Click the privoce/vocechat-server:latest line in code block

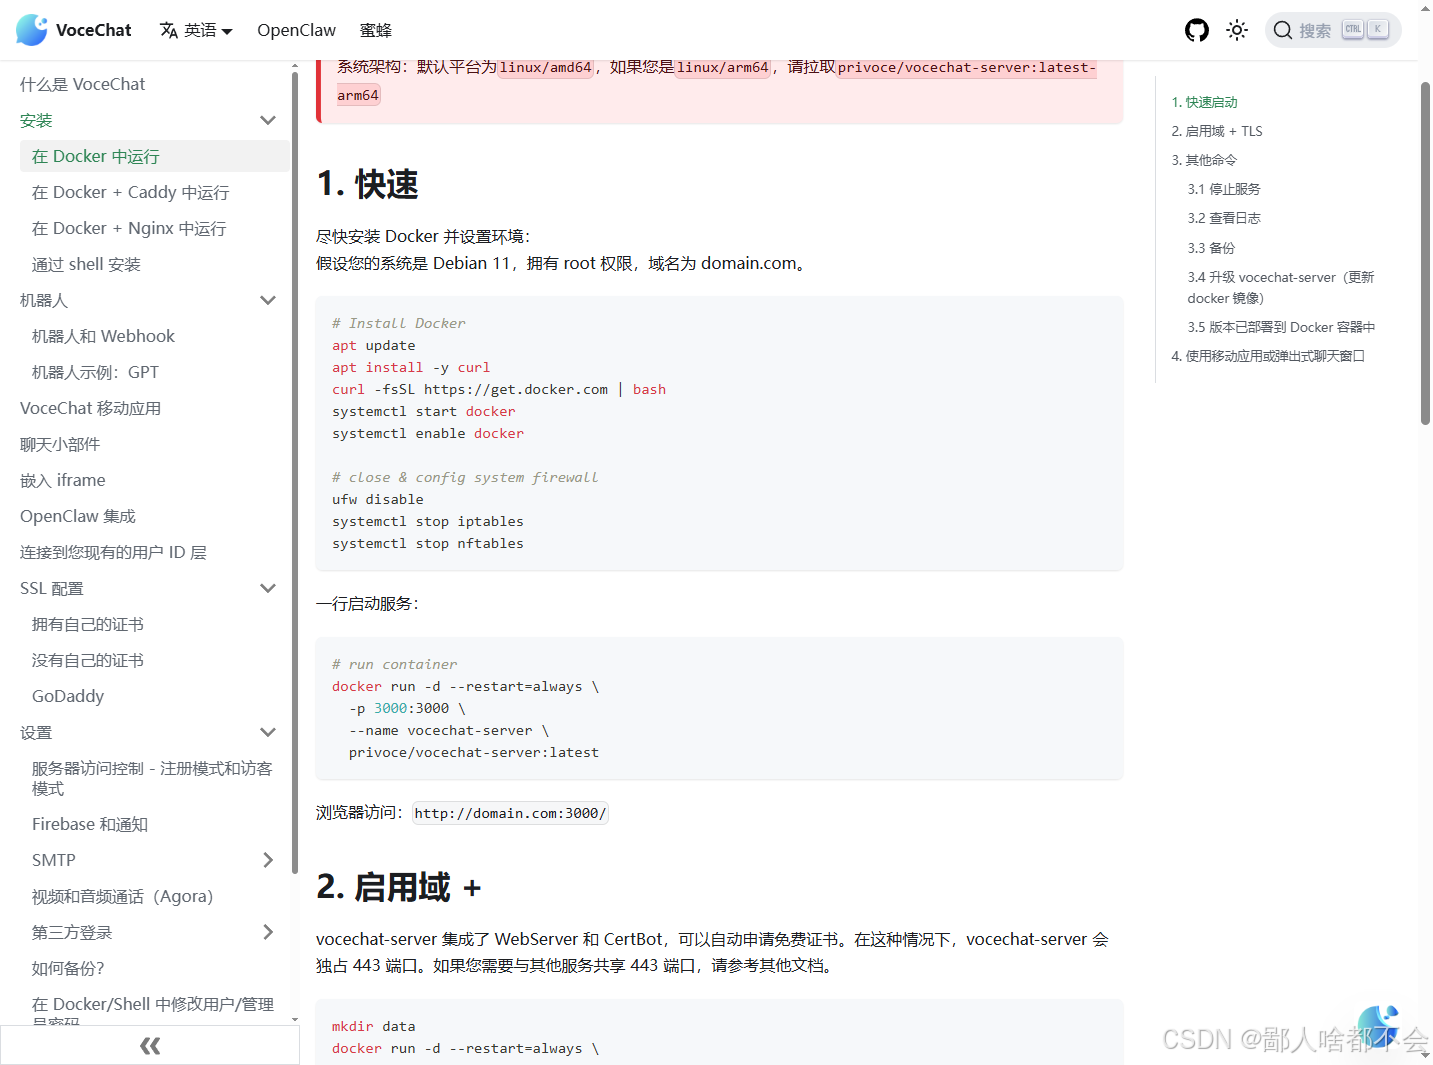[x=474, y=752]
